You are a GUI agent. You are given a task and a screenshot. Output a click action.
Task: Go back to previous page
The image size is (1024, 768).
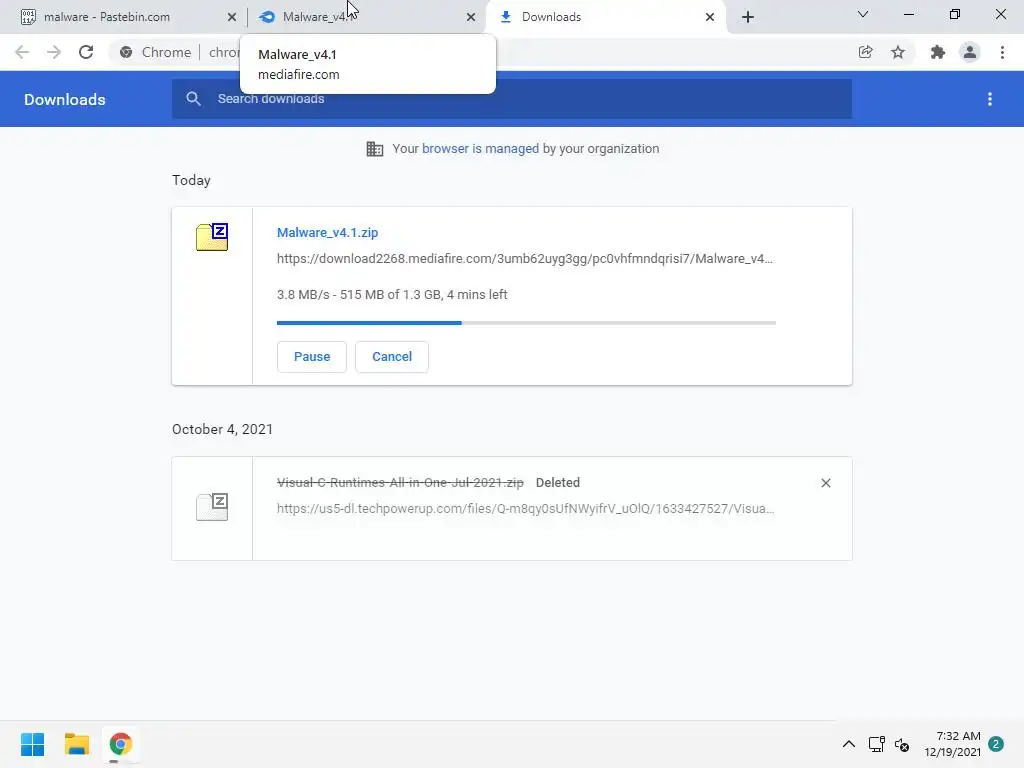point(22,52)
